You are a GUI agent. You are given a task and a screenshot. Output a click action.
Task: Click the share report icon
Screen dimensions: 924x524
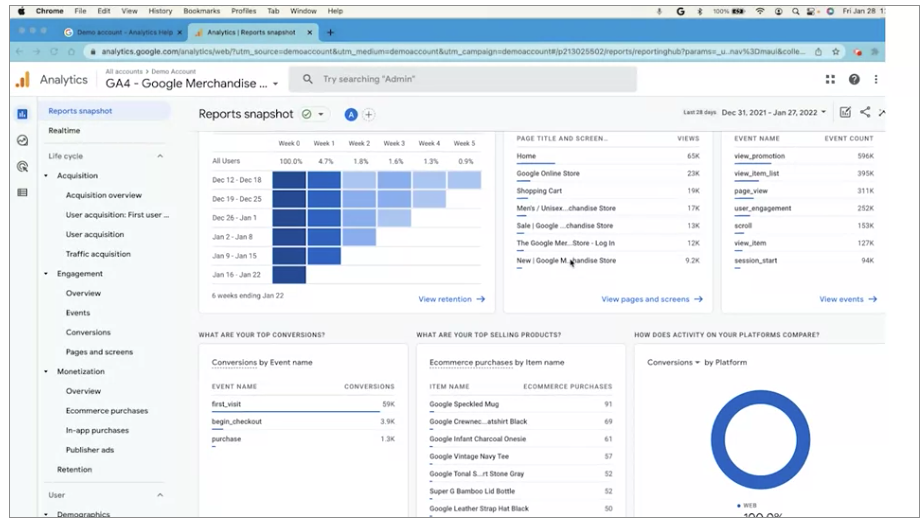point(865,112)
